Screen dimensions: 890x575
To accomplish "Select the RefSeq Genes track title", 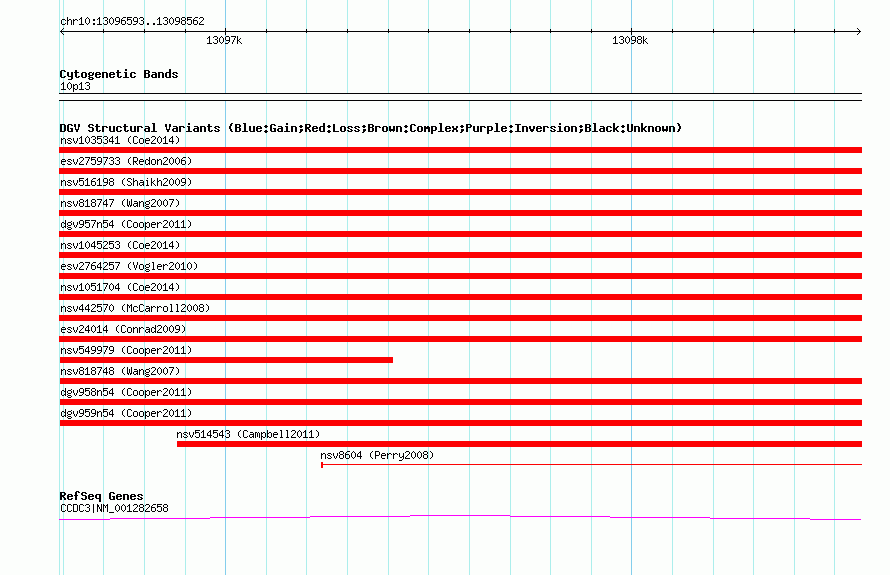I will pyautogui.click(x=101, y=496).
